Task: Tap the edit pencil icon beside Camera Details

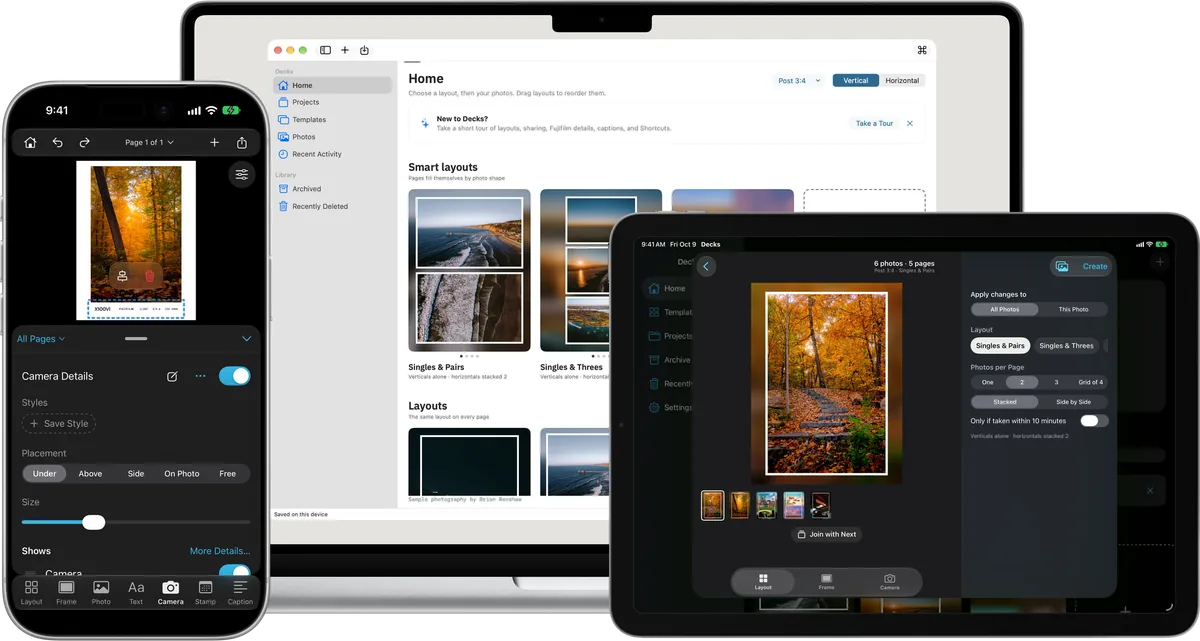Action: point(172,376)
